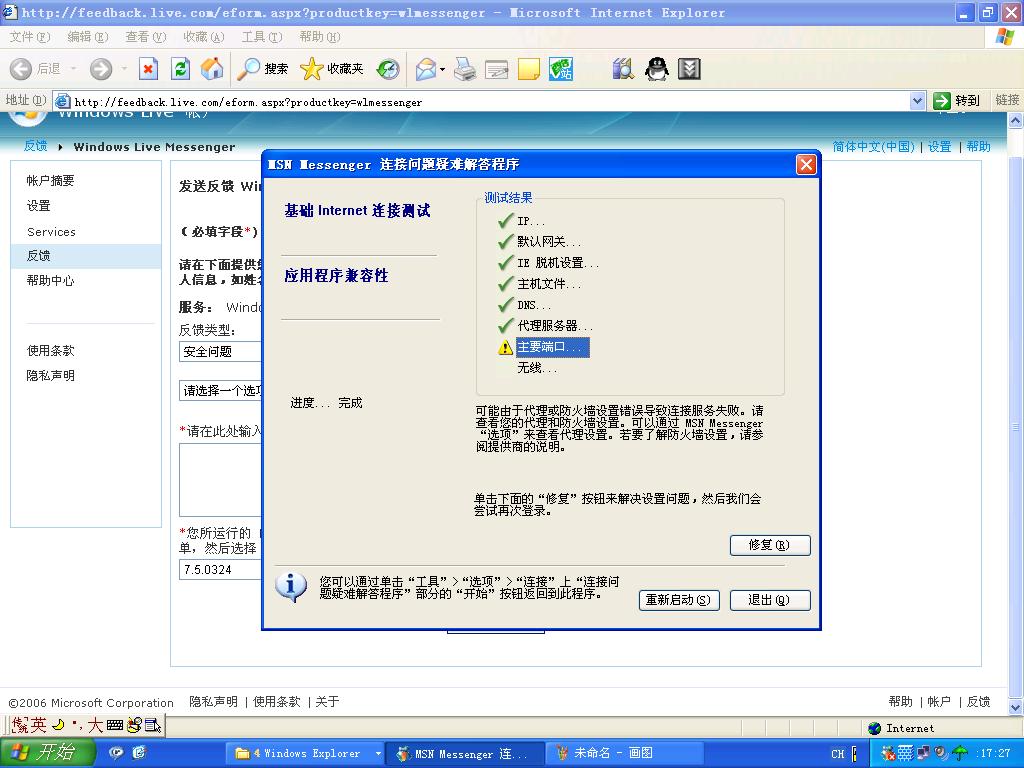Screen dimensions: 1024x768
Task: Click the Mail envelope icon
Action: point(425,69)
